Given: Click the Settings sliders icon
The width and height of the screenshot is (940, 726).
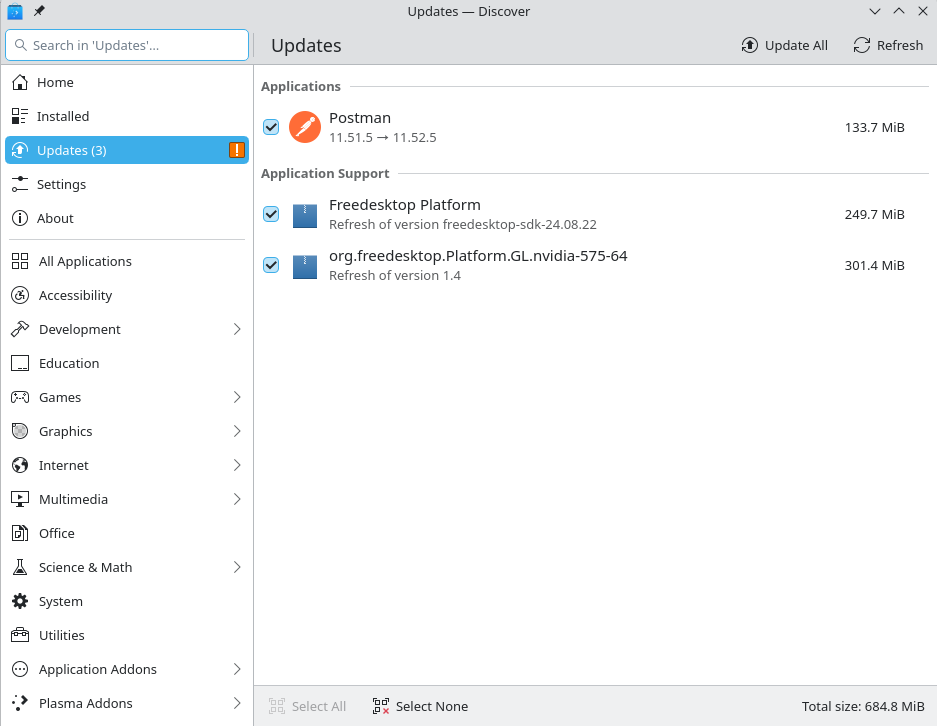Looking at the screenshot, I should (20, 184).
